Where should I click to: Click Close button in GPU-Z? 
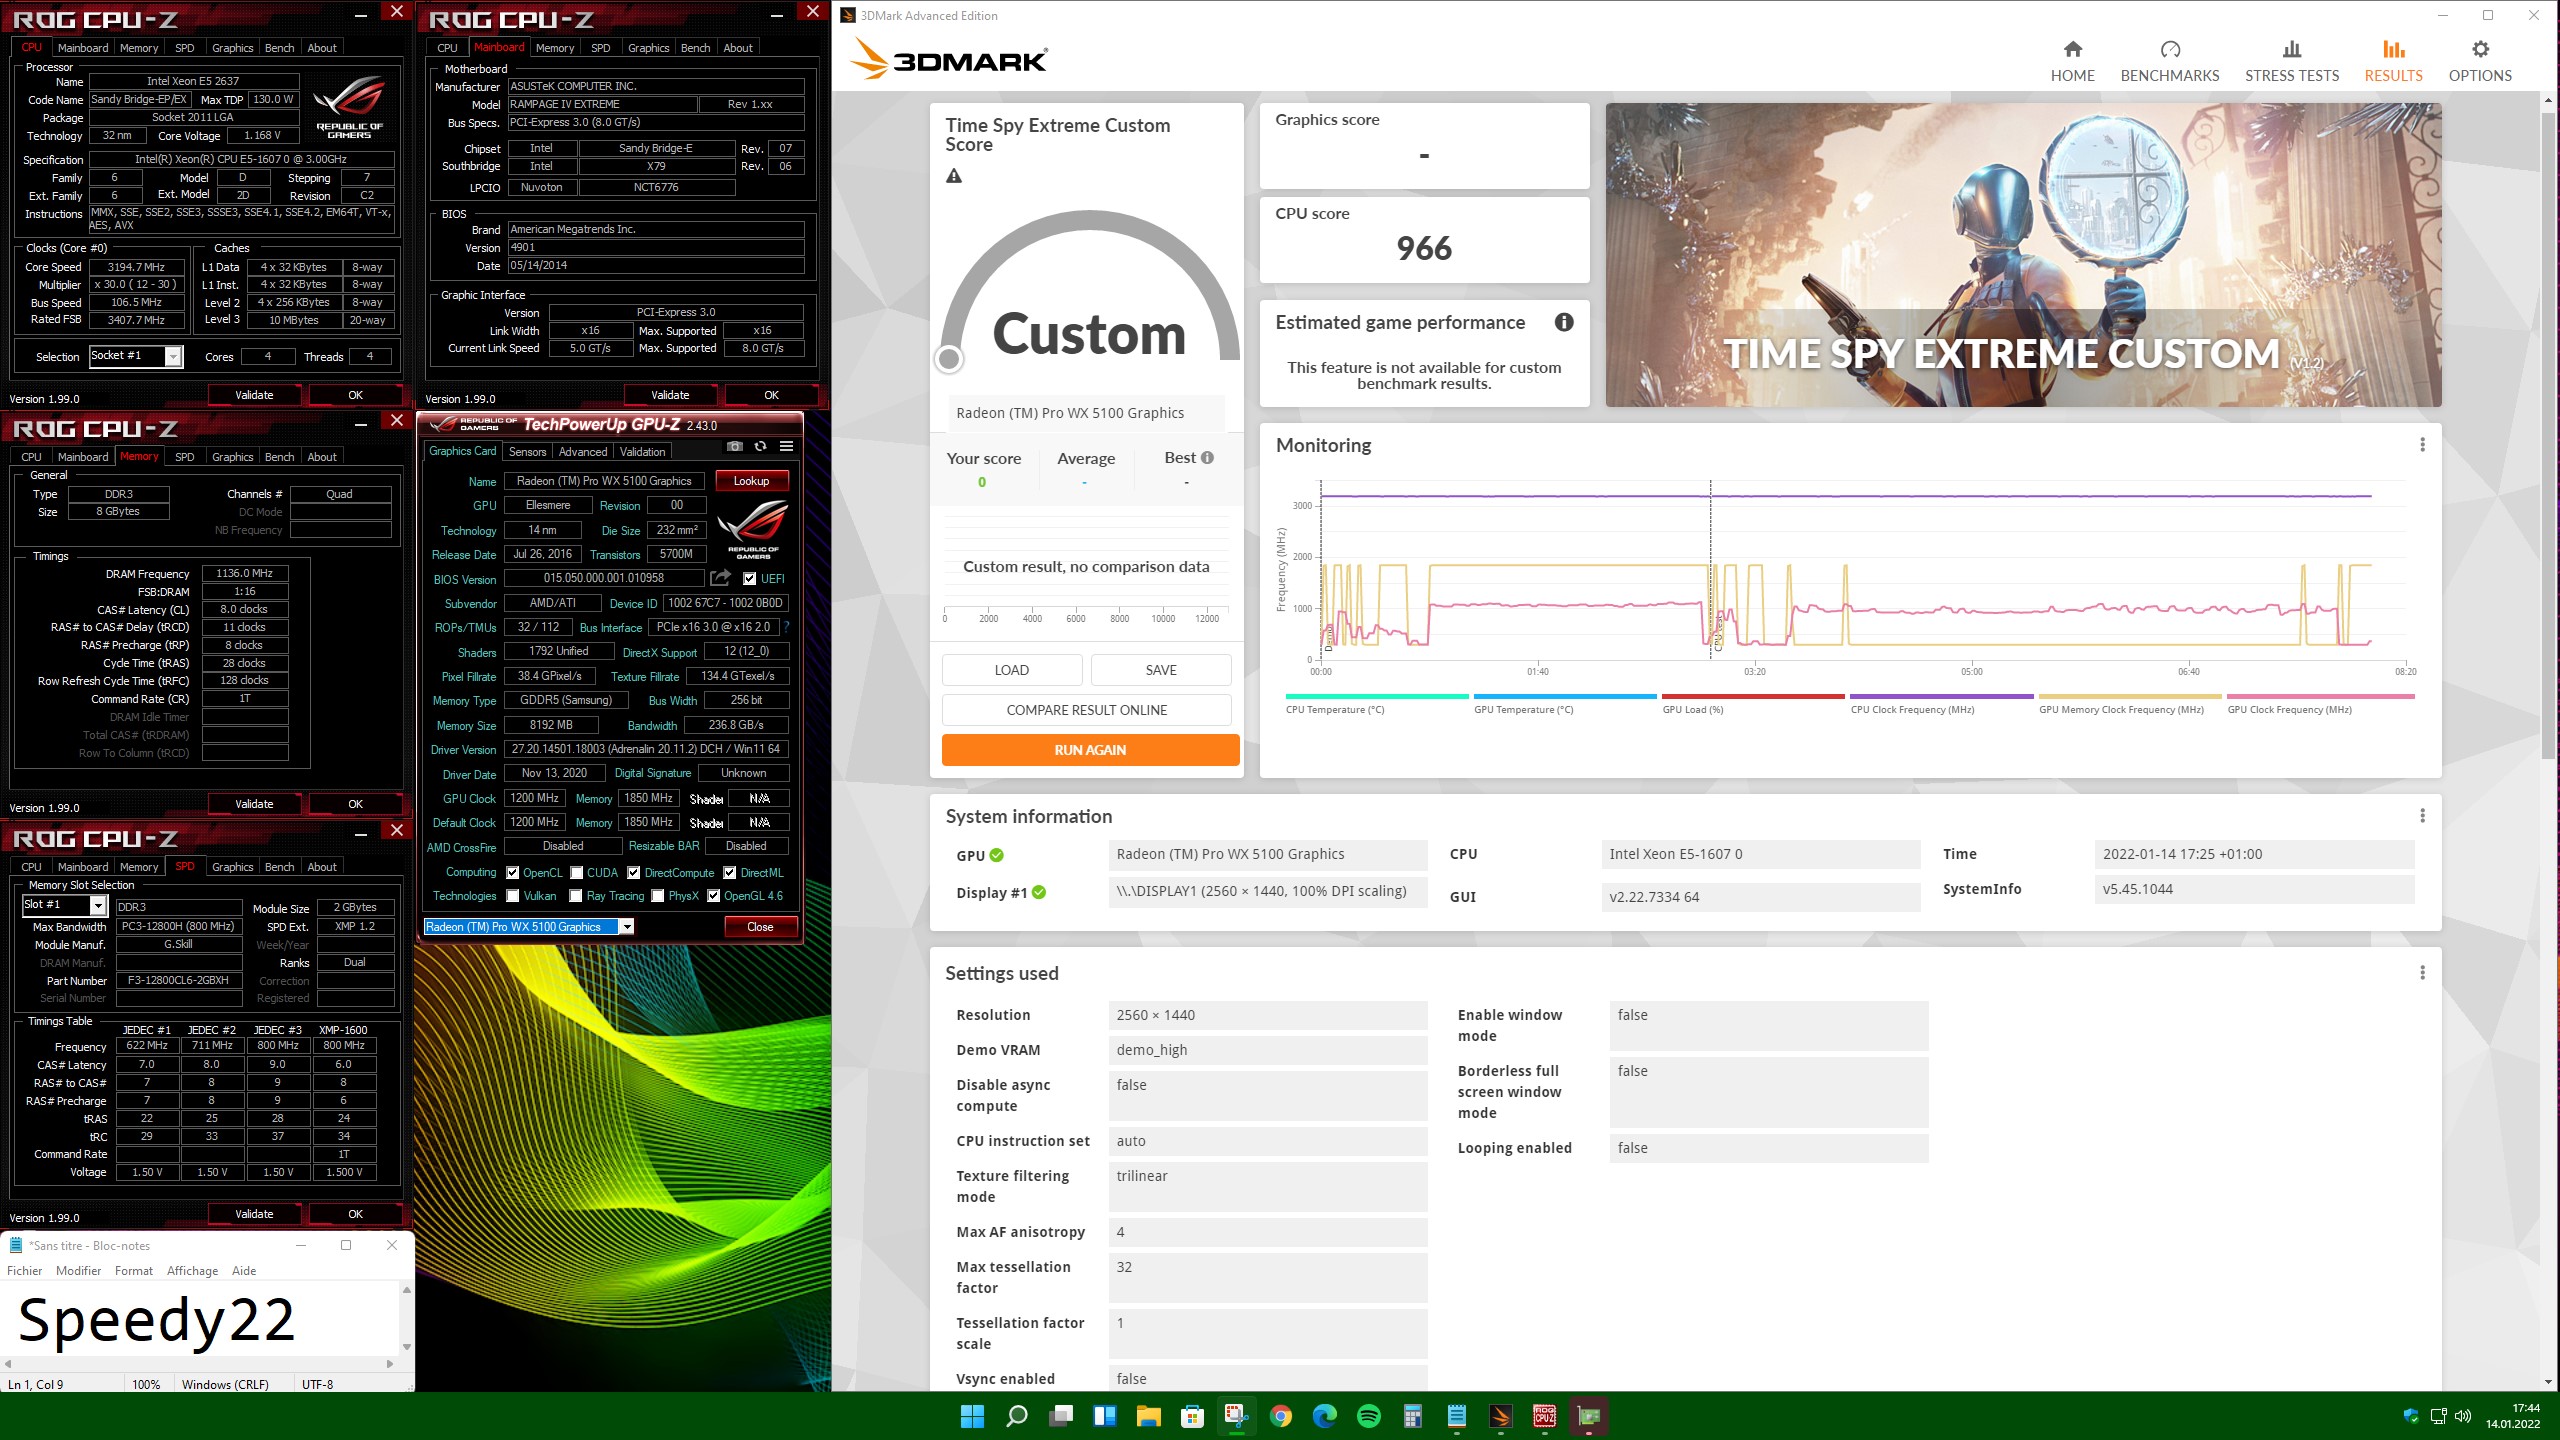click(760, 927)
